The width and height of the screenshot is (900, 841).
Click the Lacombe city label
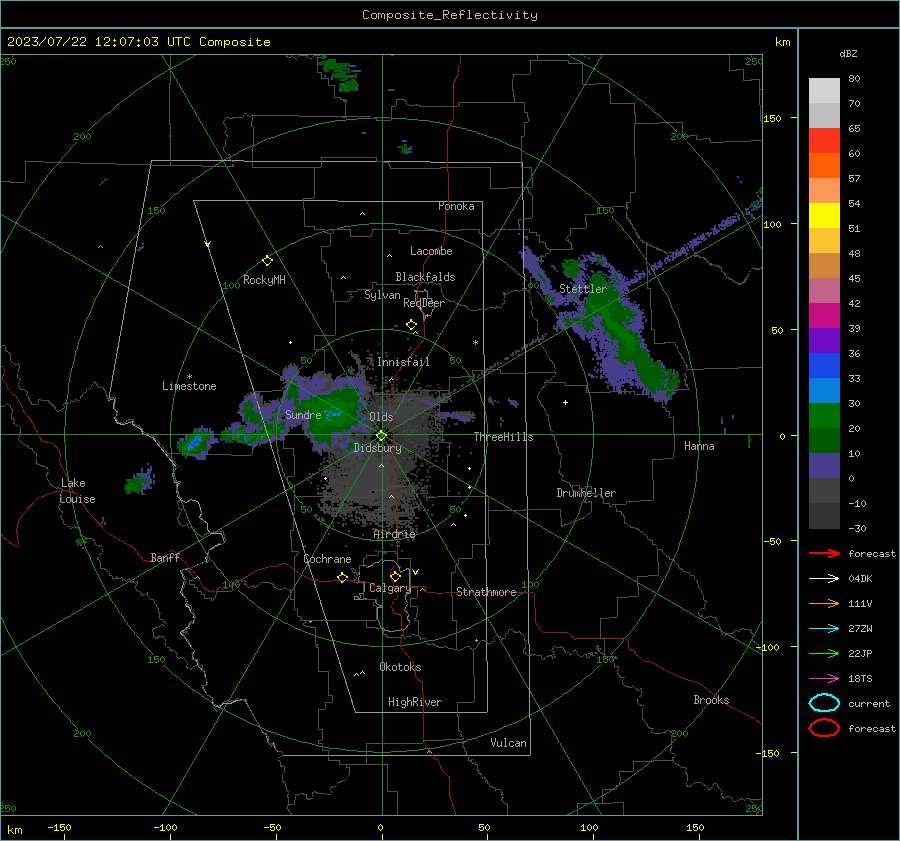(x=431, y=251)
